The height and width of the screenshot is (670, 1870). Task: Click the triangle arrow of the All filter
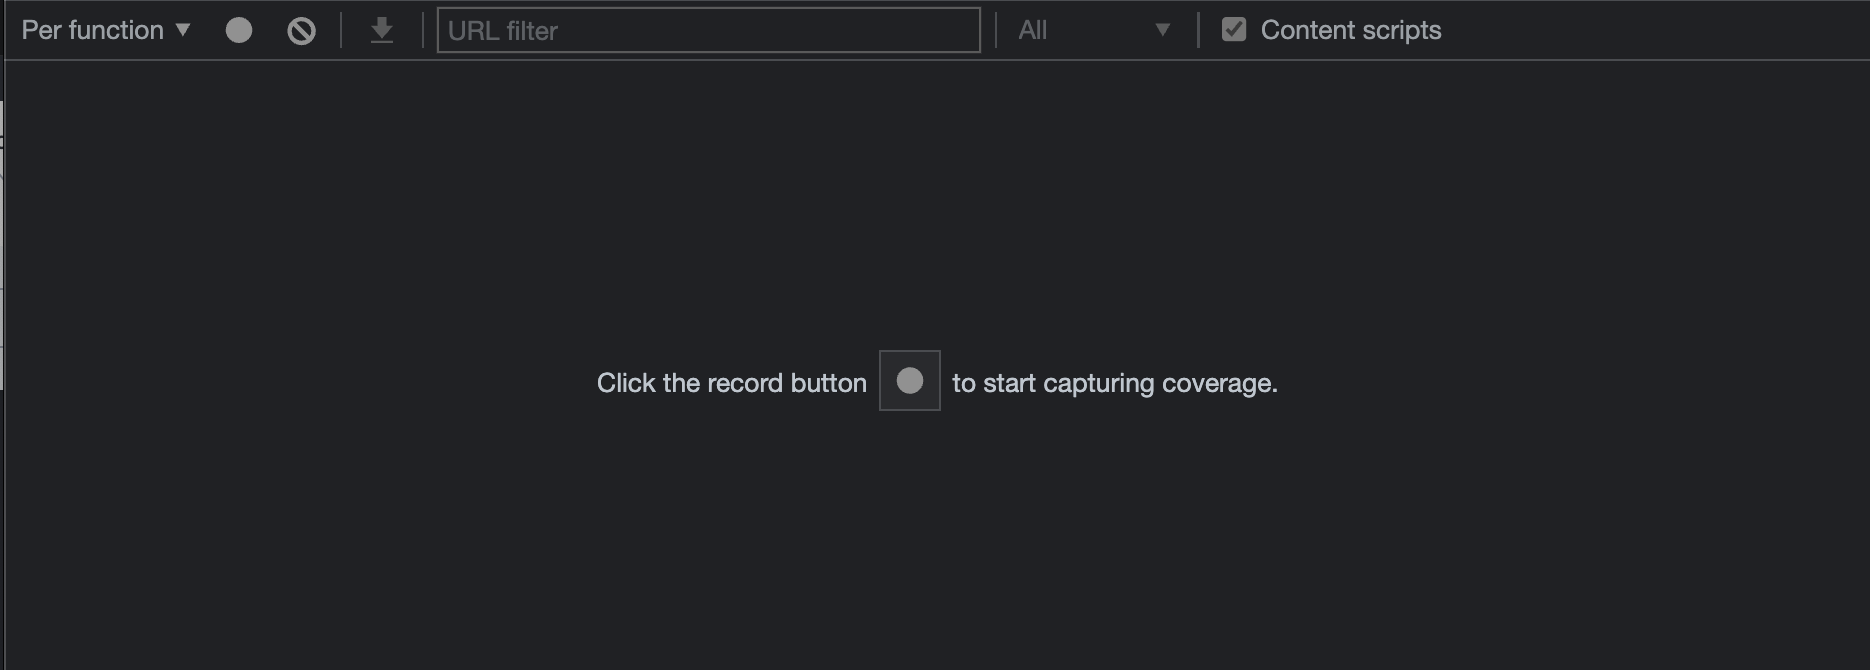(1163, 30)
